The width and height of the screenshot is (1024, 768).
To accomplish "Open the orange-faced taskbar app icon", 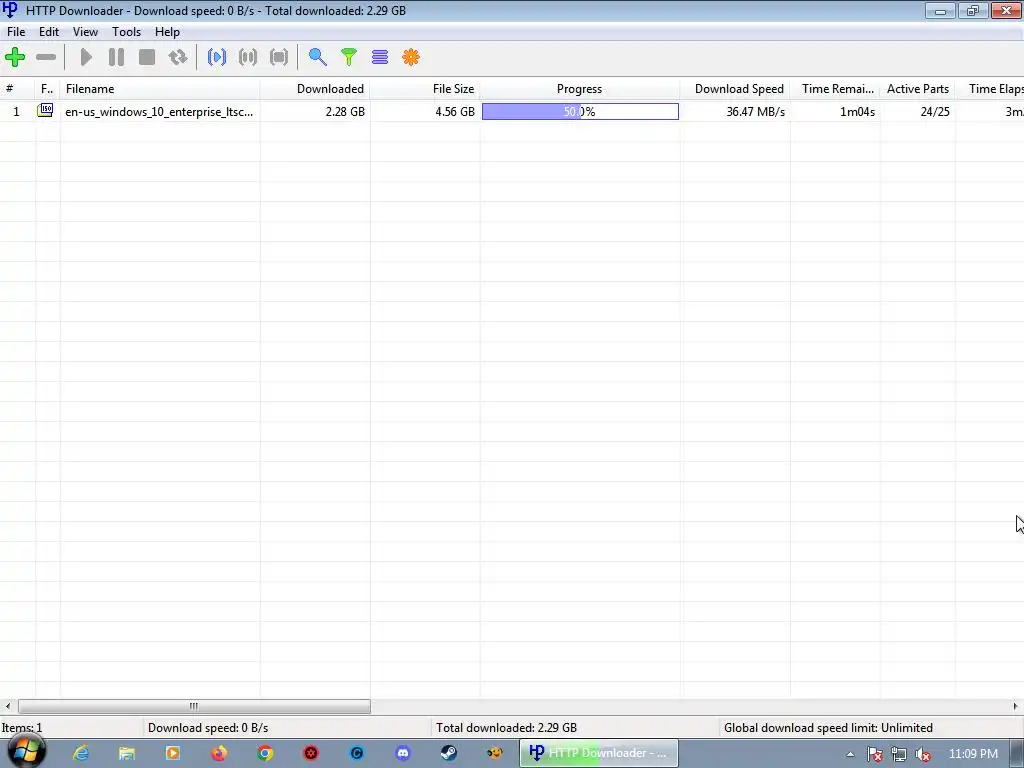I will pos(494,753).
